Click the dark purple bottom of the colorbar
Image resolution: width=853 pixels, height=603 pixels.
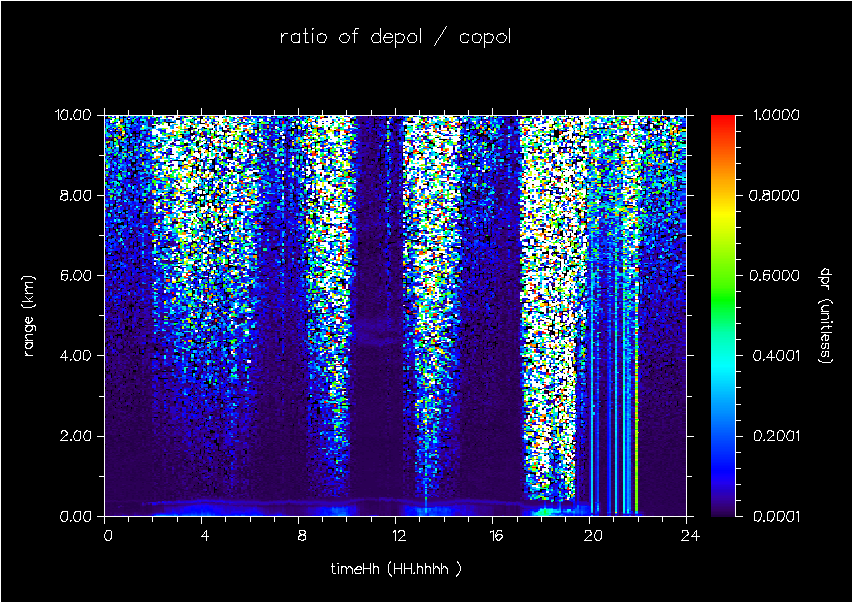pyautogui.click(x=723, y=506)
